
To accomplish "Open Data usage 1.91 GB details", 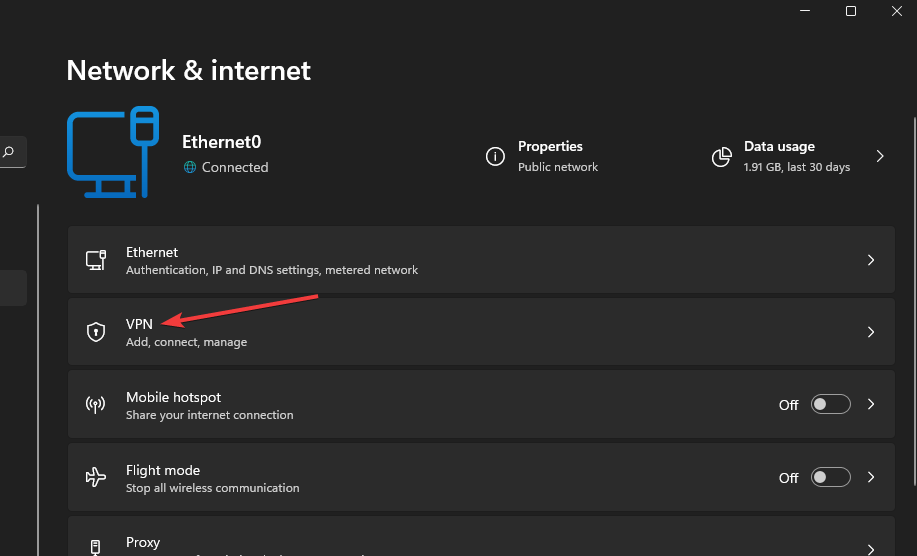I will coord(799,156).
